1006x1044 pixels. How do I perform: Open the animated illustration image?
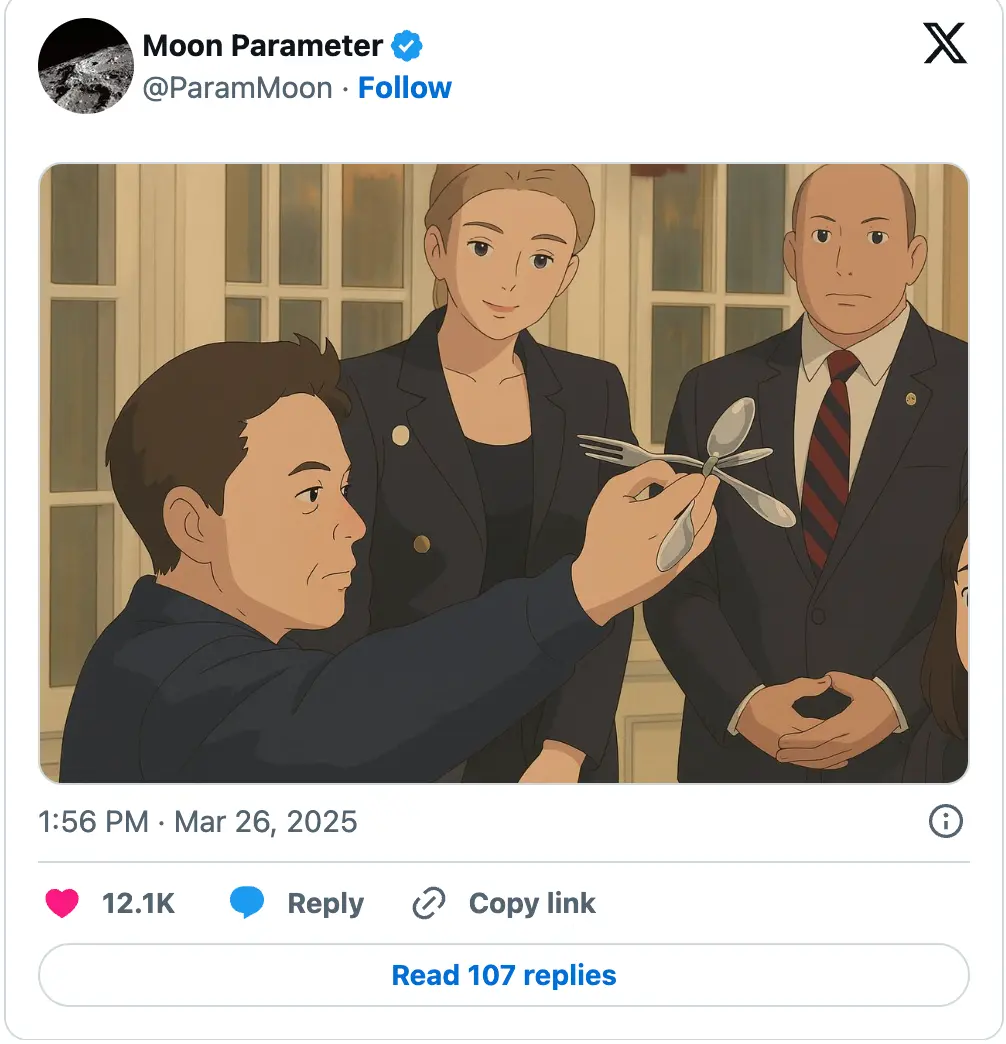pyautogui.click(x=503, y=473)
